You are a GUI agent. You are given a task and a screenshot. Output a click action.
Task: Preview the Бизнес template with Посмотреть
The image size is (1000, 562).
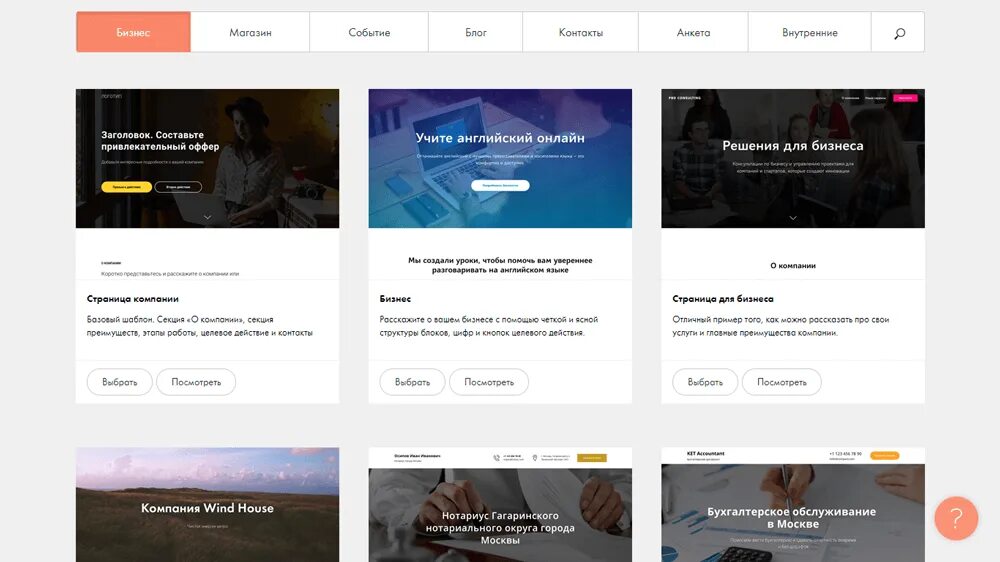pyautogui.click(x=489, y=382)
